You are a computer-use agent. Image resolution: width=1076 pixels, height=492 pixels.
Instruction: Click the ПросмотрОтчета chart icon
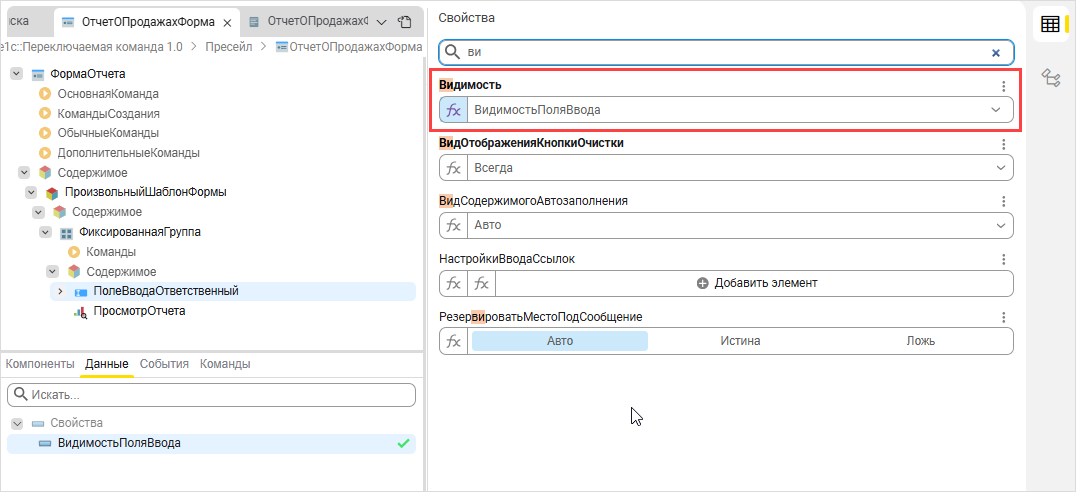(81, 312)
